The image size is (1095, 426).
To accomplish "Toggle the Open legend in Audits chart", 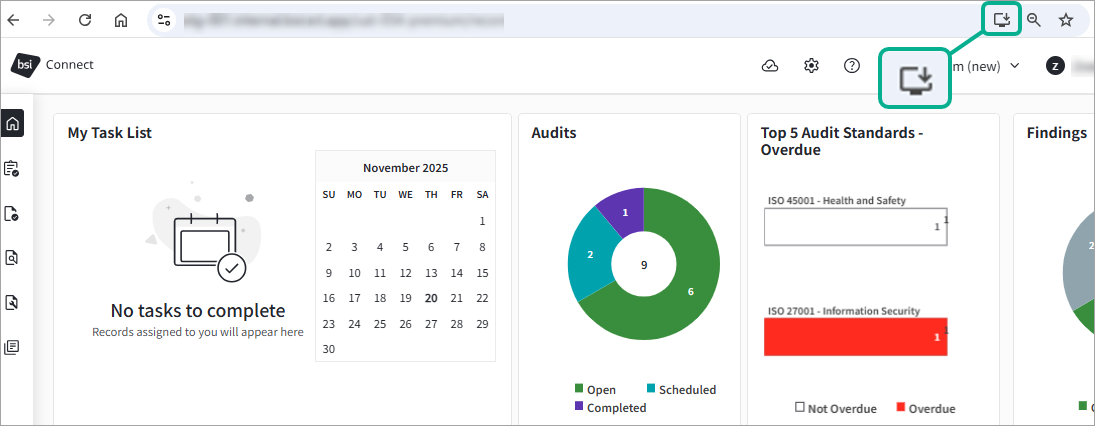I will click(595, 390).
